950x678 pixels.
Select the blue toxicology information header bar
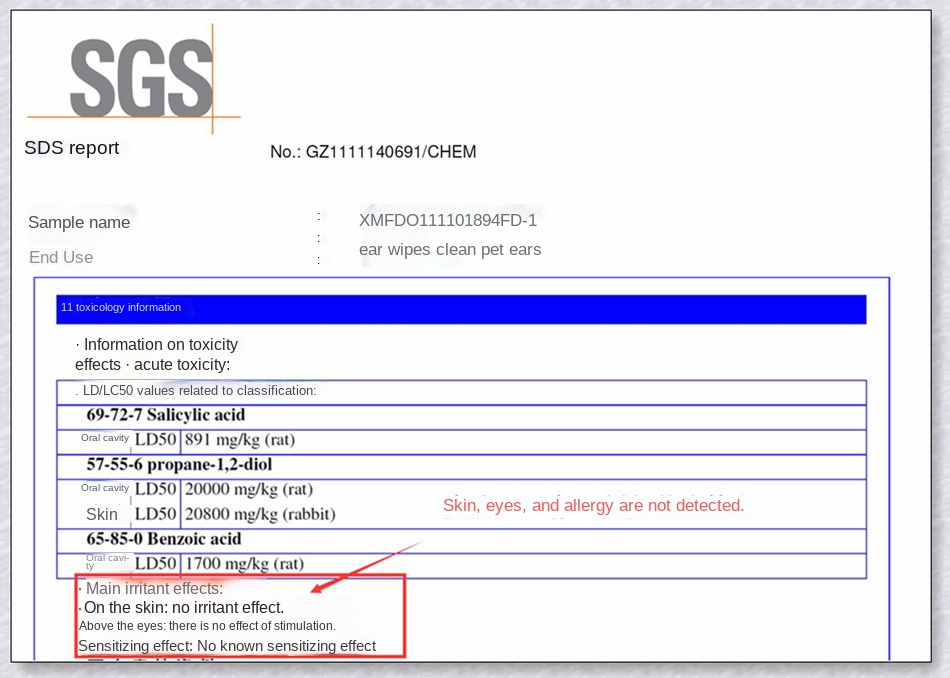460,308
